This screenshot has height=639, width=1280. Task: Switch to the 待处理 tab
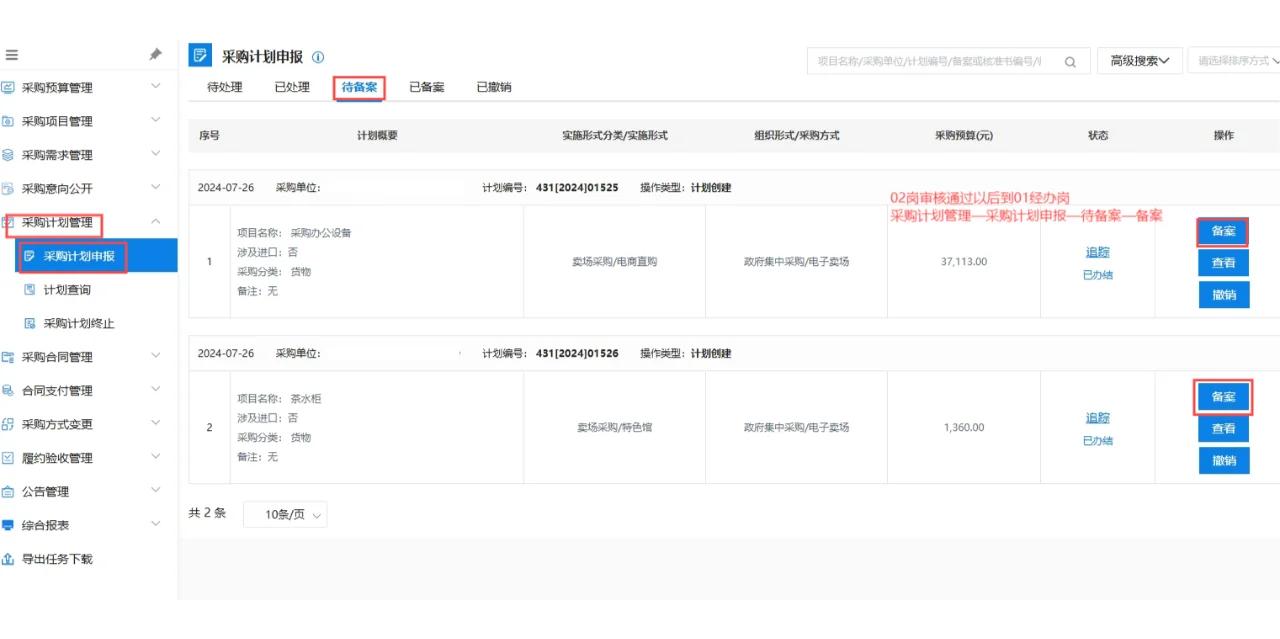(x=225, y=87)
